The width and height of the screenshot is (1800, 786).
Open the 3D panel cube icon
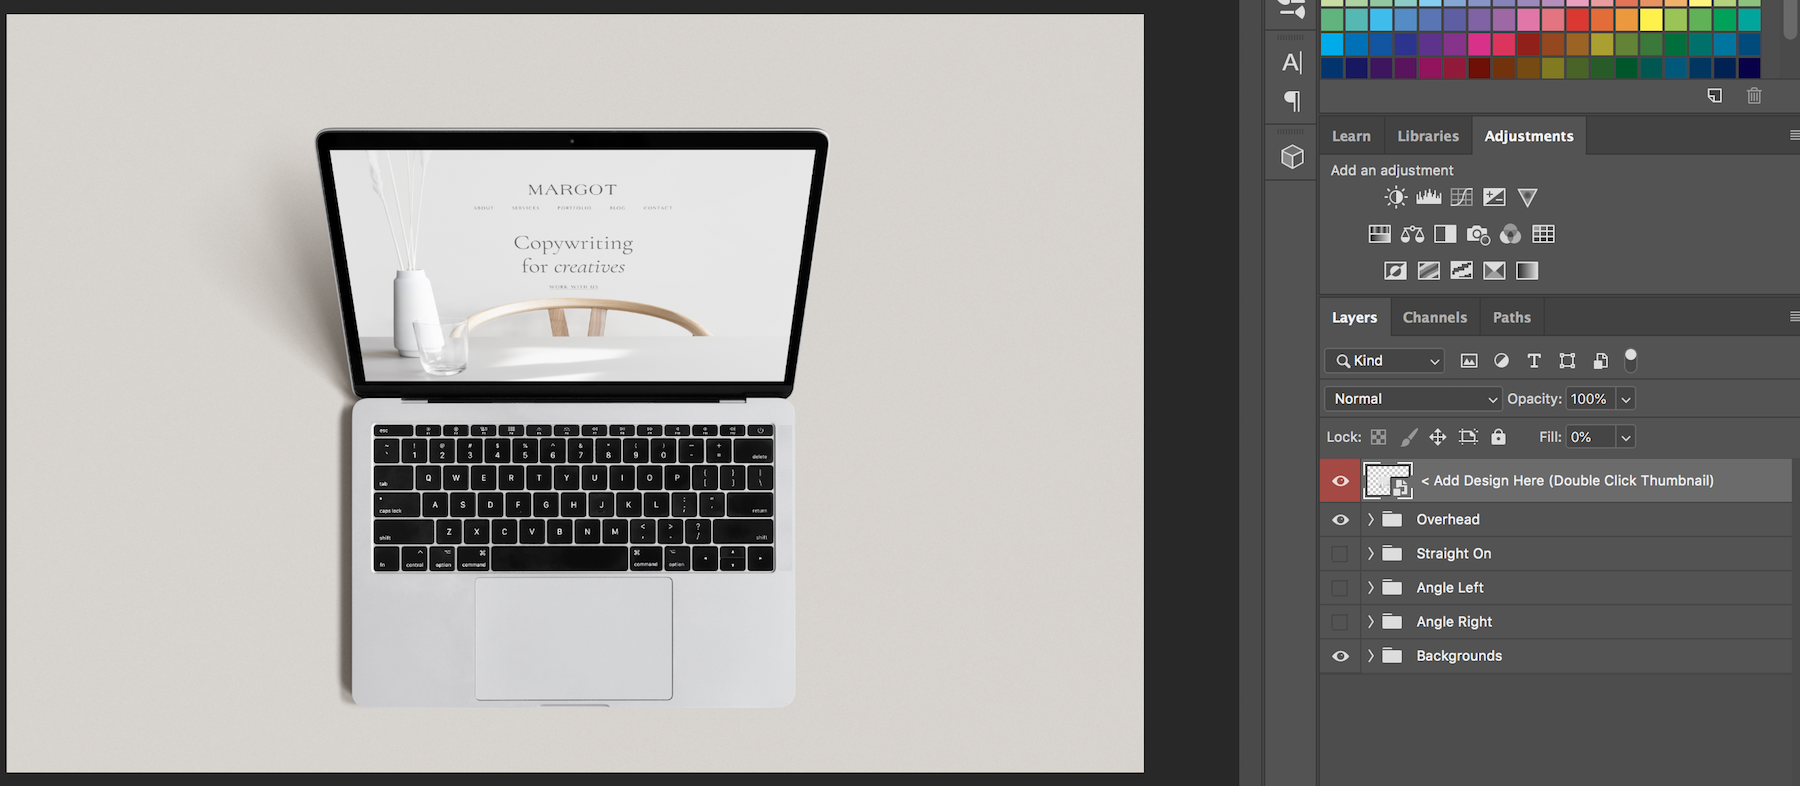pyautogui.click(x=1292, y=157)
